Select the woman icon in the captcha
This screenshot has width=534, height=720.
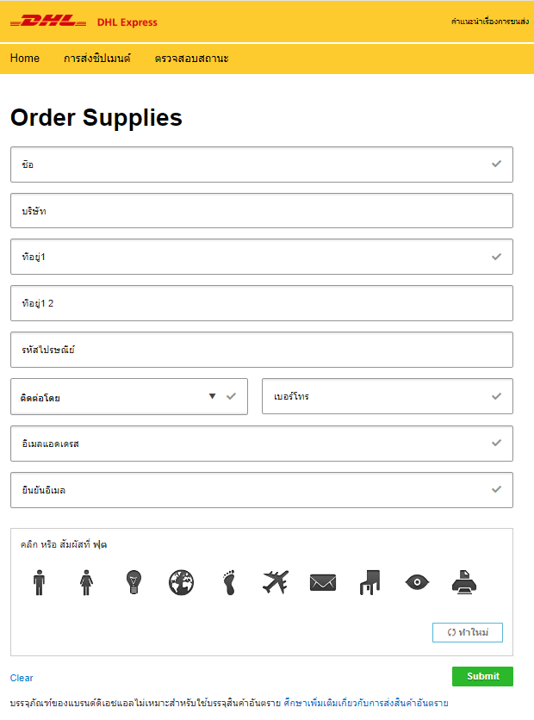86,582
